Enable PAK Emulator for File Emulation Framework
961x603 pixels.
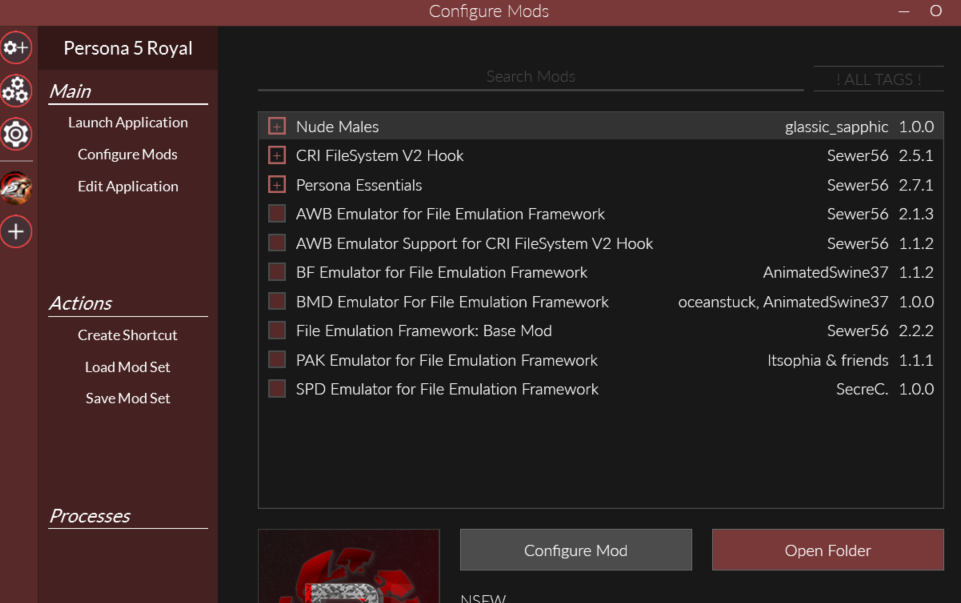tap(277, 360)
